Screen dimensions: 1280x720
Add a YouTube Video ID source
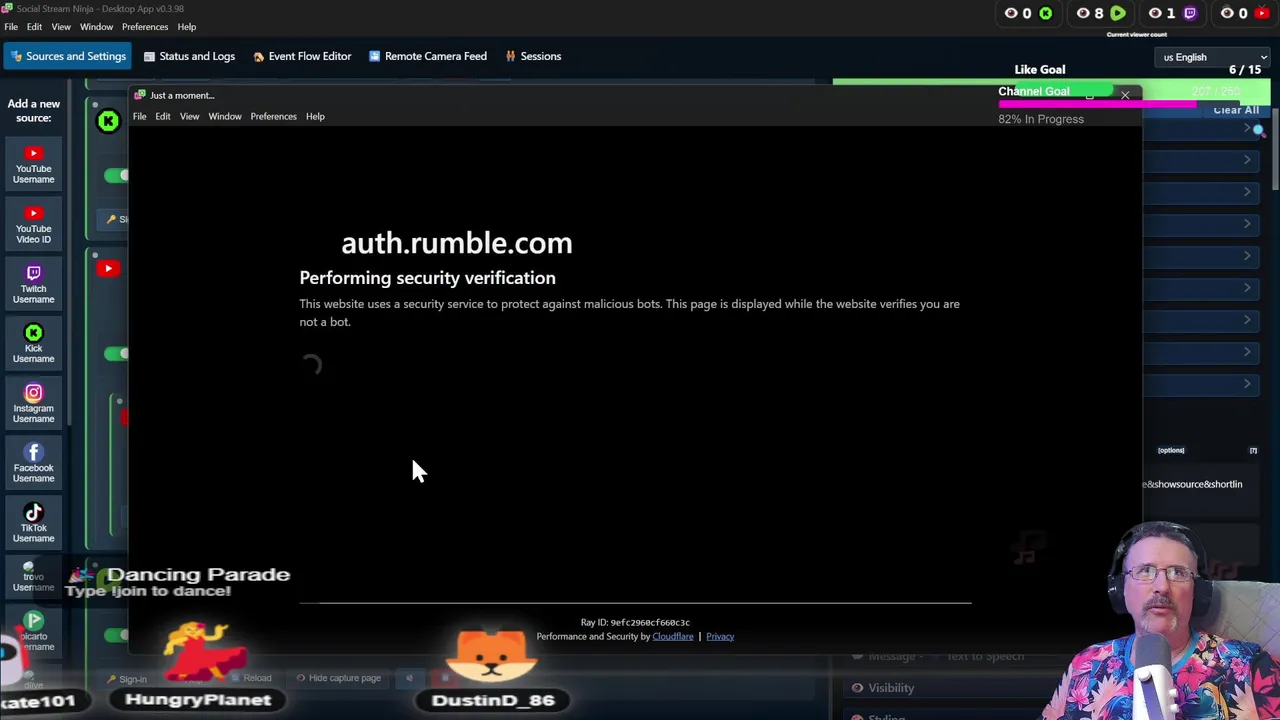pos(33,225)
